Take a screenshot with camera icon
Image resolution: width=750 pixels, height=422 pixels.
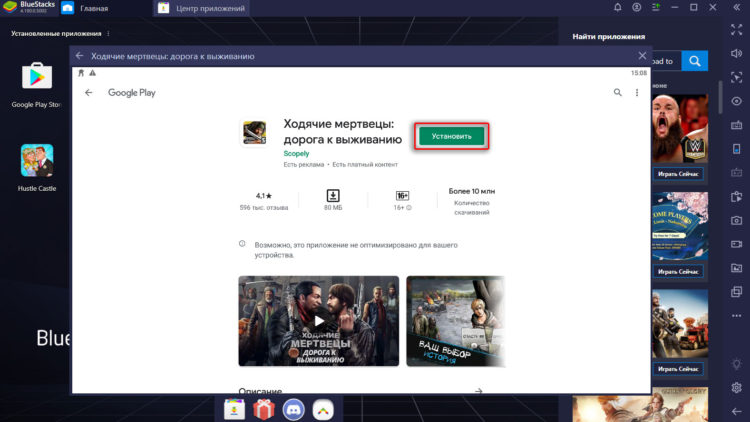737,220
